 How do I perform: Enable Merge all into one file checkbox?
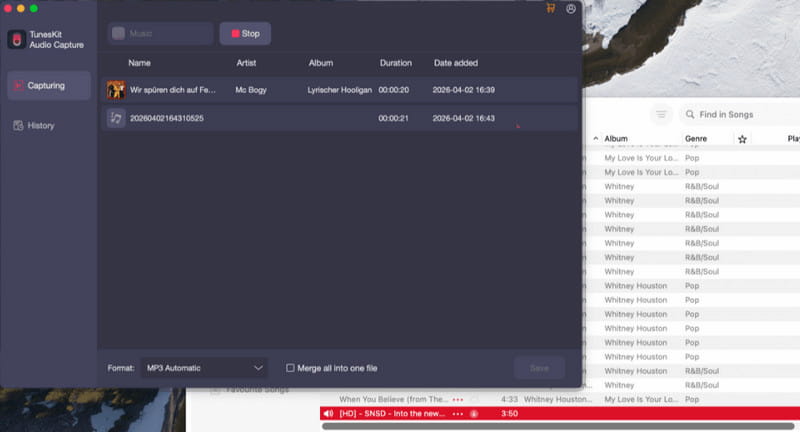click(290, 368)
